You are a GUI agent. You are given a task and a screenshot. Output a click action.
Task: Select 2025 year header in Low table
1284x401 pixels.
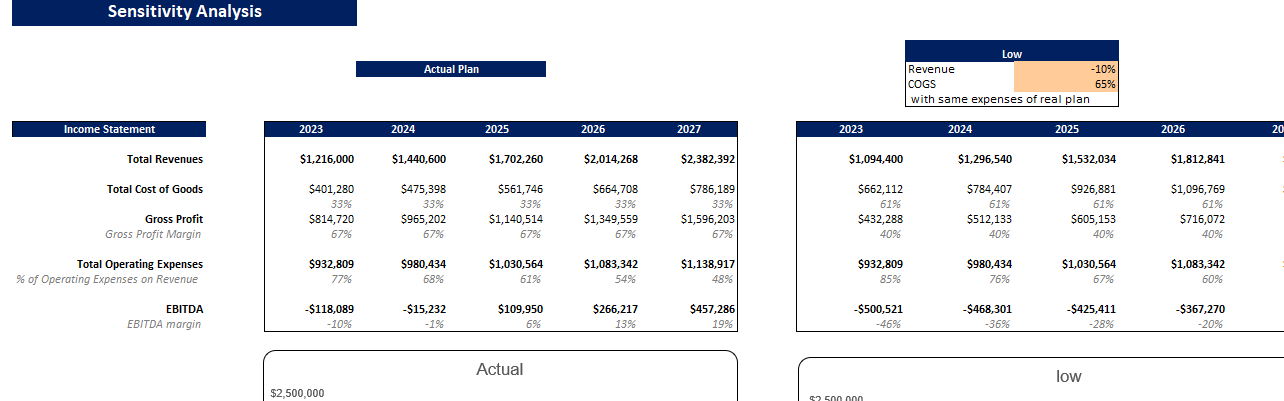point(1067,129)
